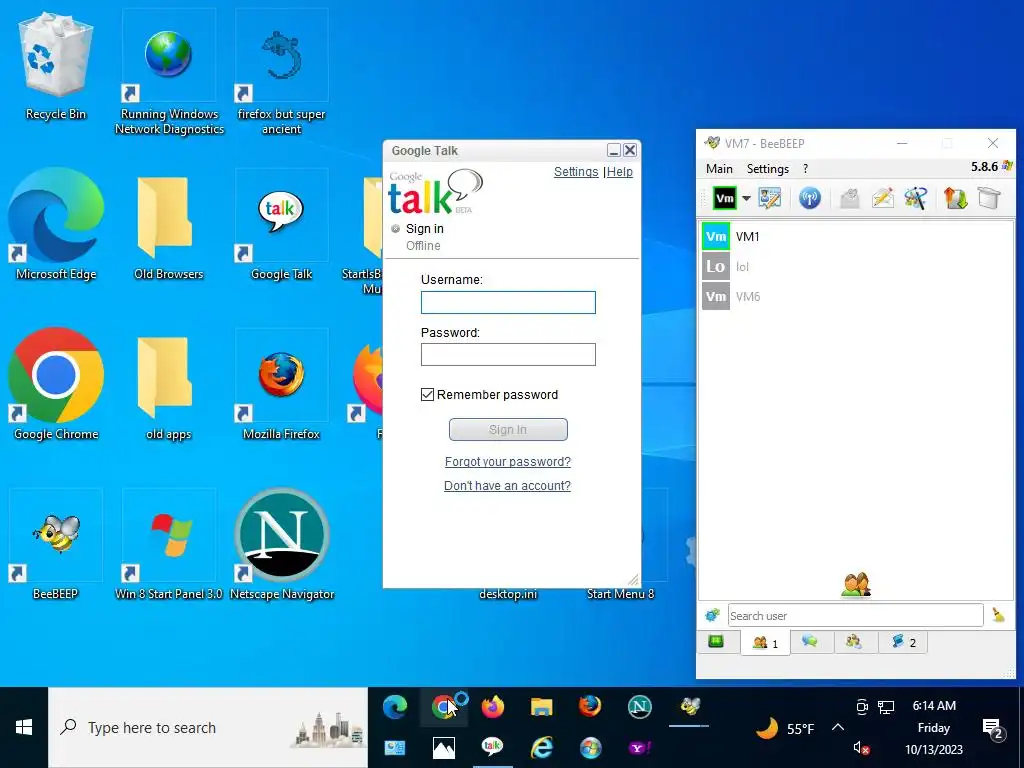This screenshot has height=768, width=1024.
Task: Switch to the file tab showing 2
Action: pos(903,642)
